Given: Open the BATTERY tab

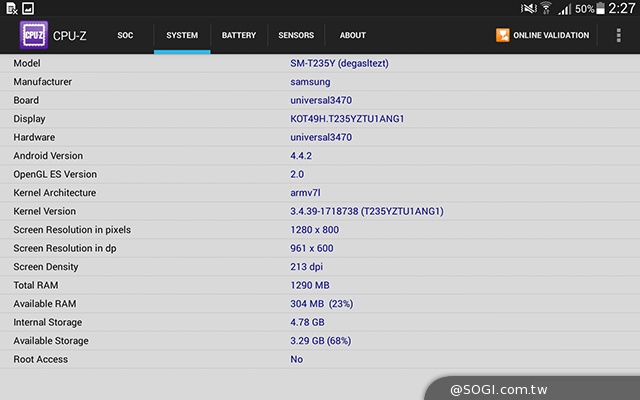Looking at the screenshot, I should coord(239,36).
